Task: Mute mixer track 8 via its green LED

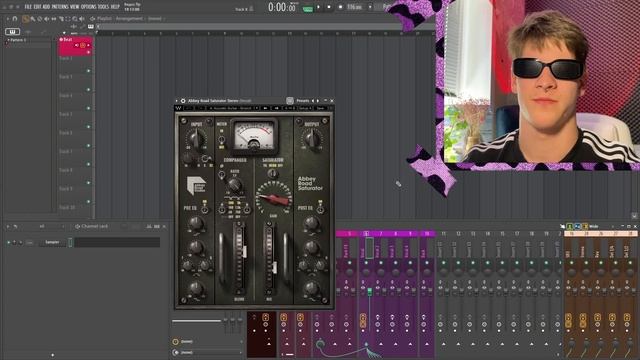Action: tap(396, 263)
